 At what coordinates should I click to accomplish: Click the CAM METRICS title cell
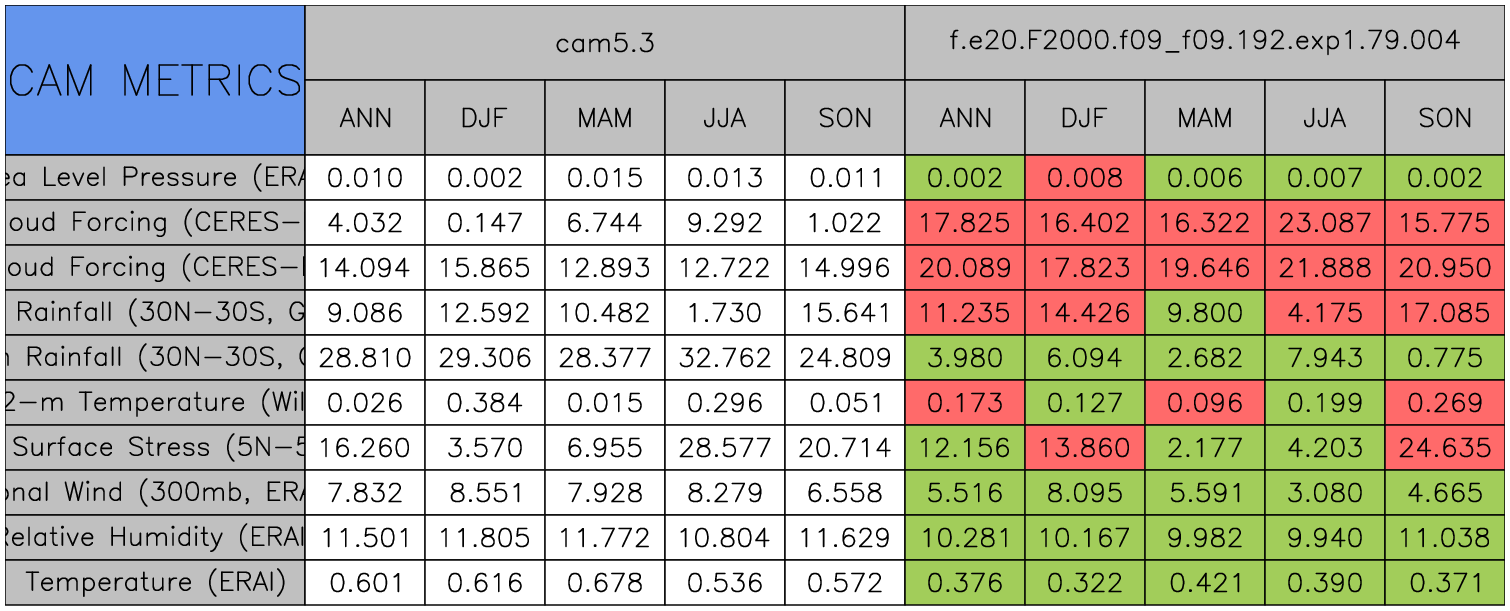[x=155, y=80]
